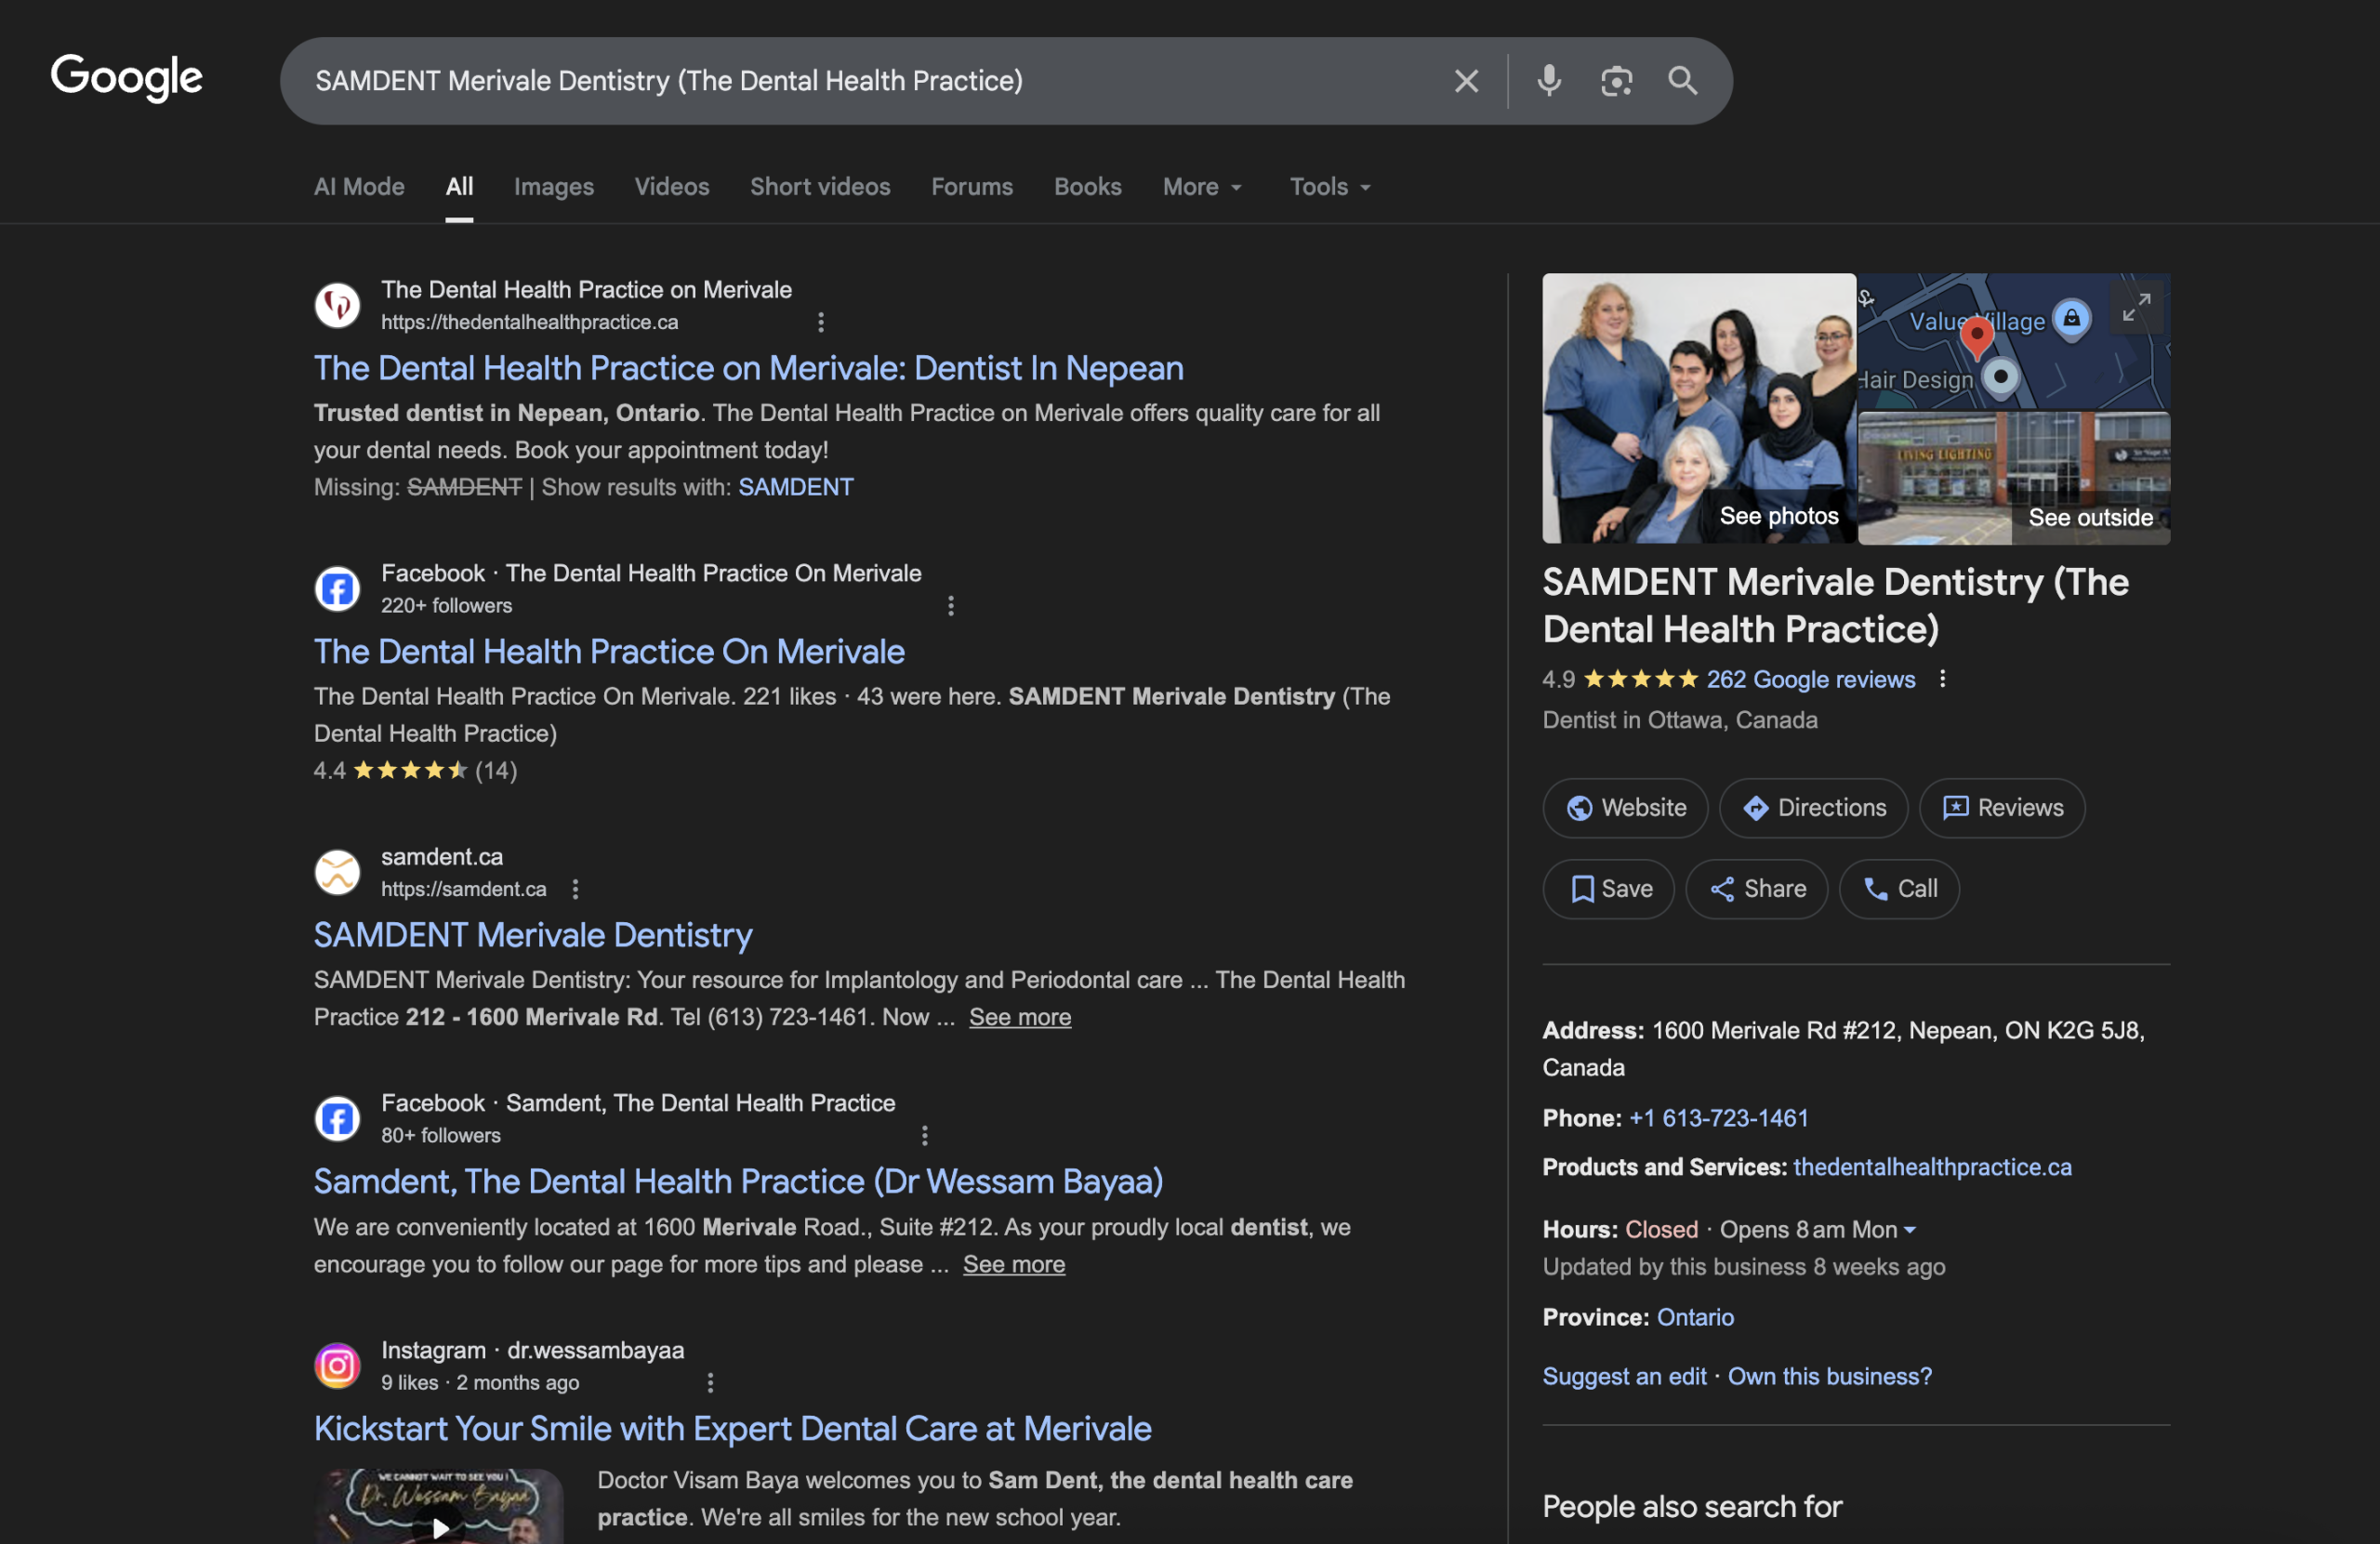Open three-dot menu on the Facebook result

950,605
